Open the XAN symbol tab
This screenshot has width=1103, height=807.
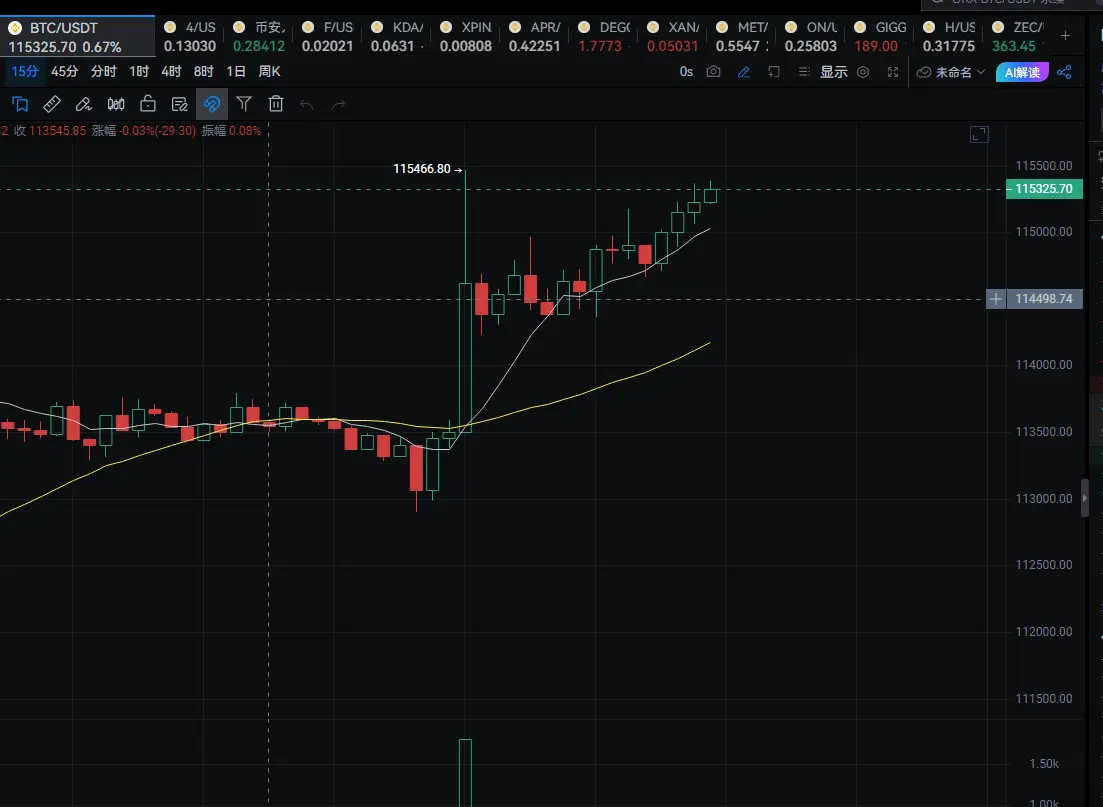672,37
